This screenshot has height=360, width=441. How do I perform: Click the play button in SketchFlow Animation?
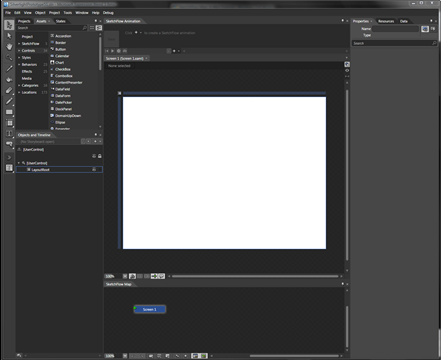113,51
